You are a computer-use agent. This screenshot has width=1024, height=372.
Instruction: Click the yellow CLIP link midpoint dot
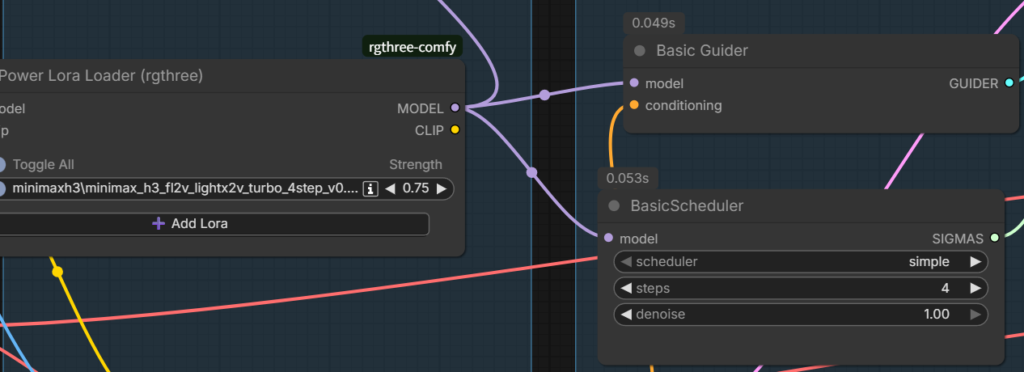(x=57, y=271)
